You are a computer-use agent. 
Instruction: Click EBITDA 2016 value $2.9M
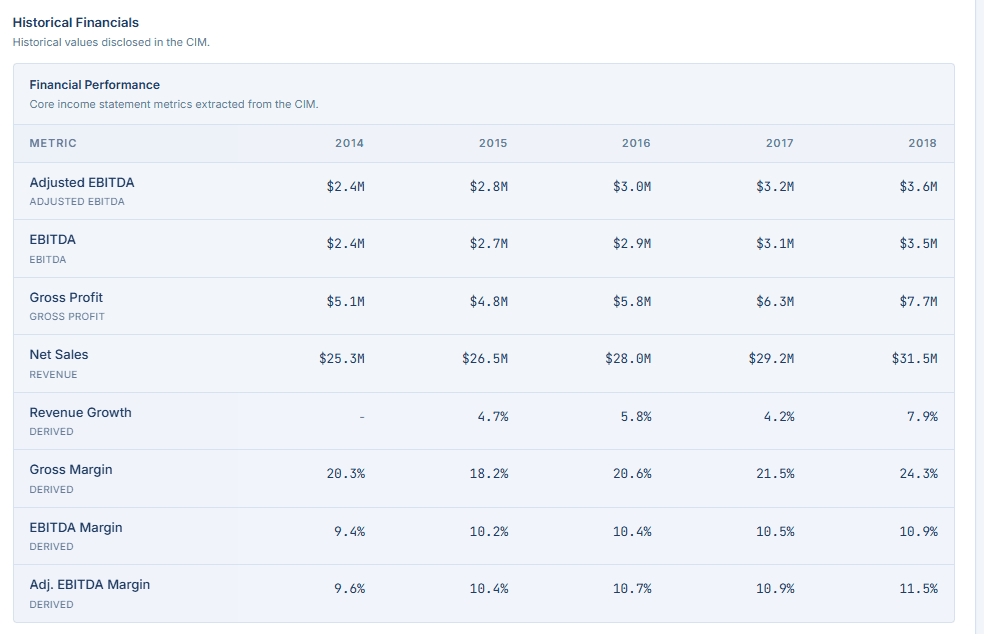coord(631,244)
